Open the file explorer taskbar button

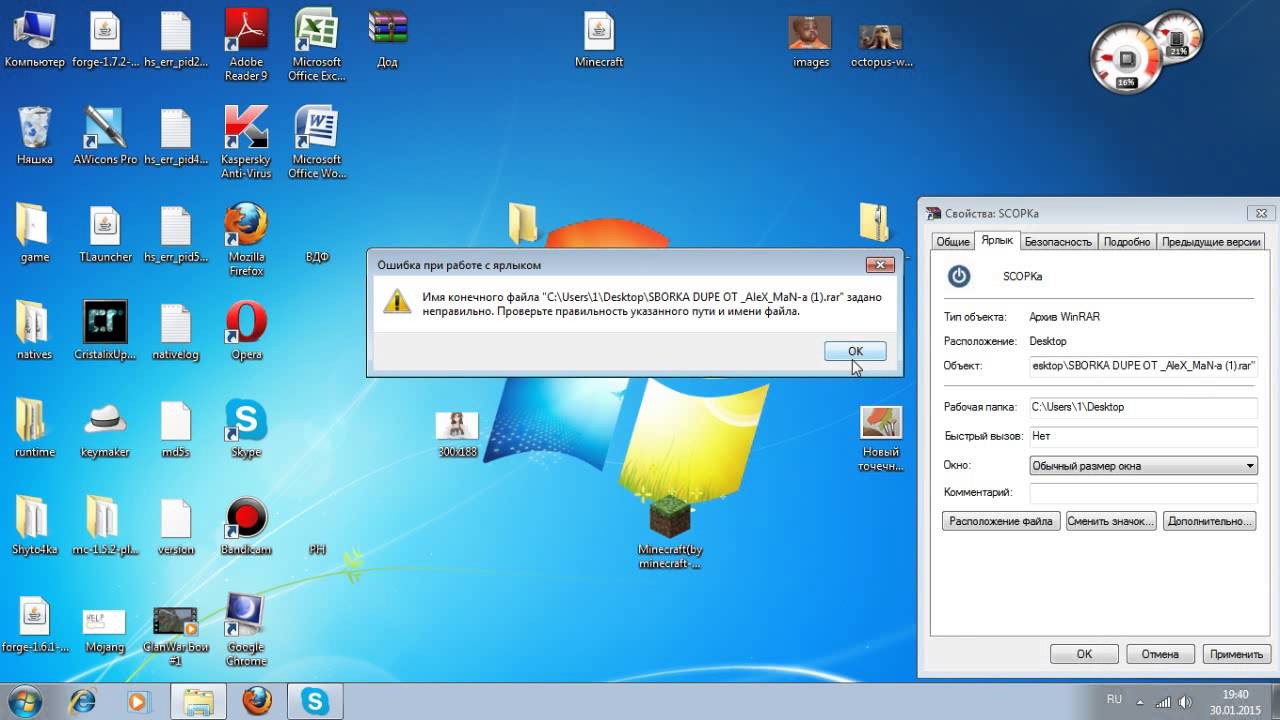199,701
